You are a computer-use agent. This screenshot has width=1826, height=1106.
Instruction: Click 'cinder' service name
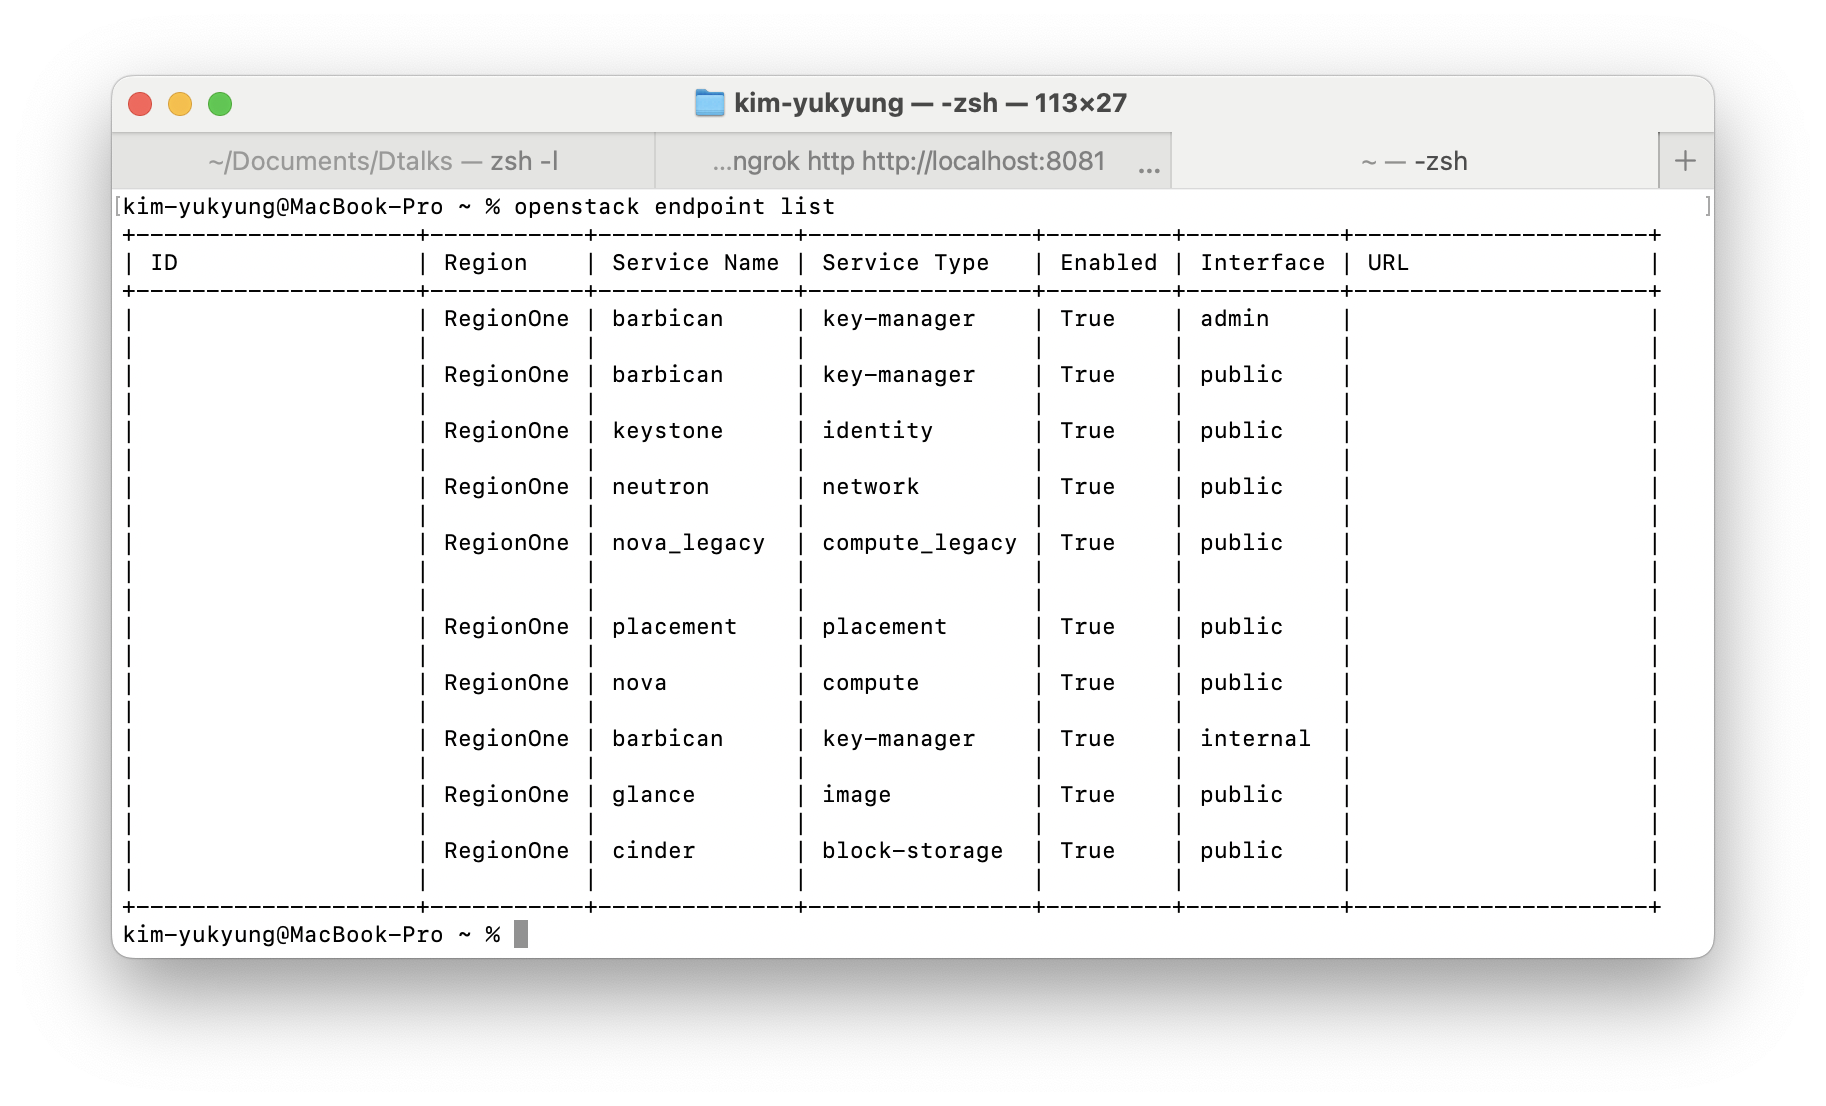click(653, 851)
